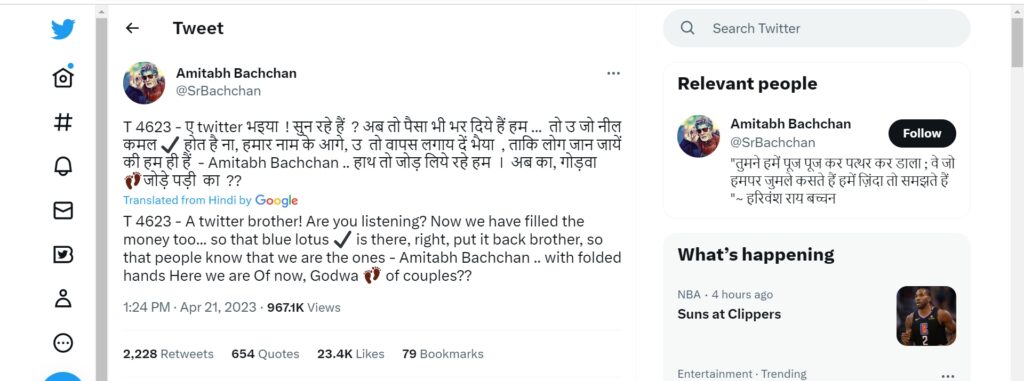Open Profile person icon
This screenshot has width=1024, height=381.
(x=63, y=299)
